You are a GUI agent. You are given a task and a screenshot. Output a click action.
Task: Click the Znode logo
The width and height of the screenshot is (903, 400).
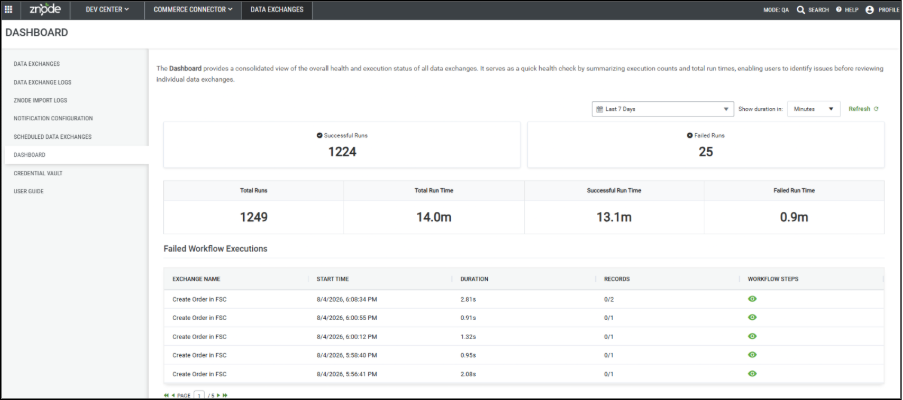[45, 9]
